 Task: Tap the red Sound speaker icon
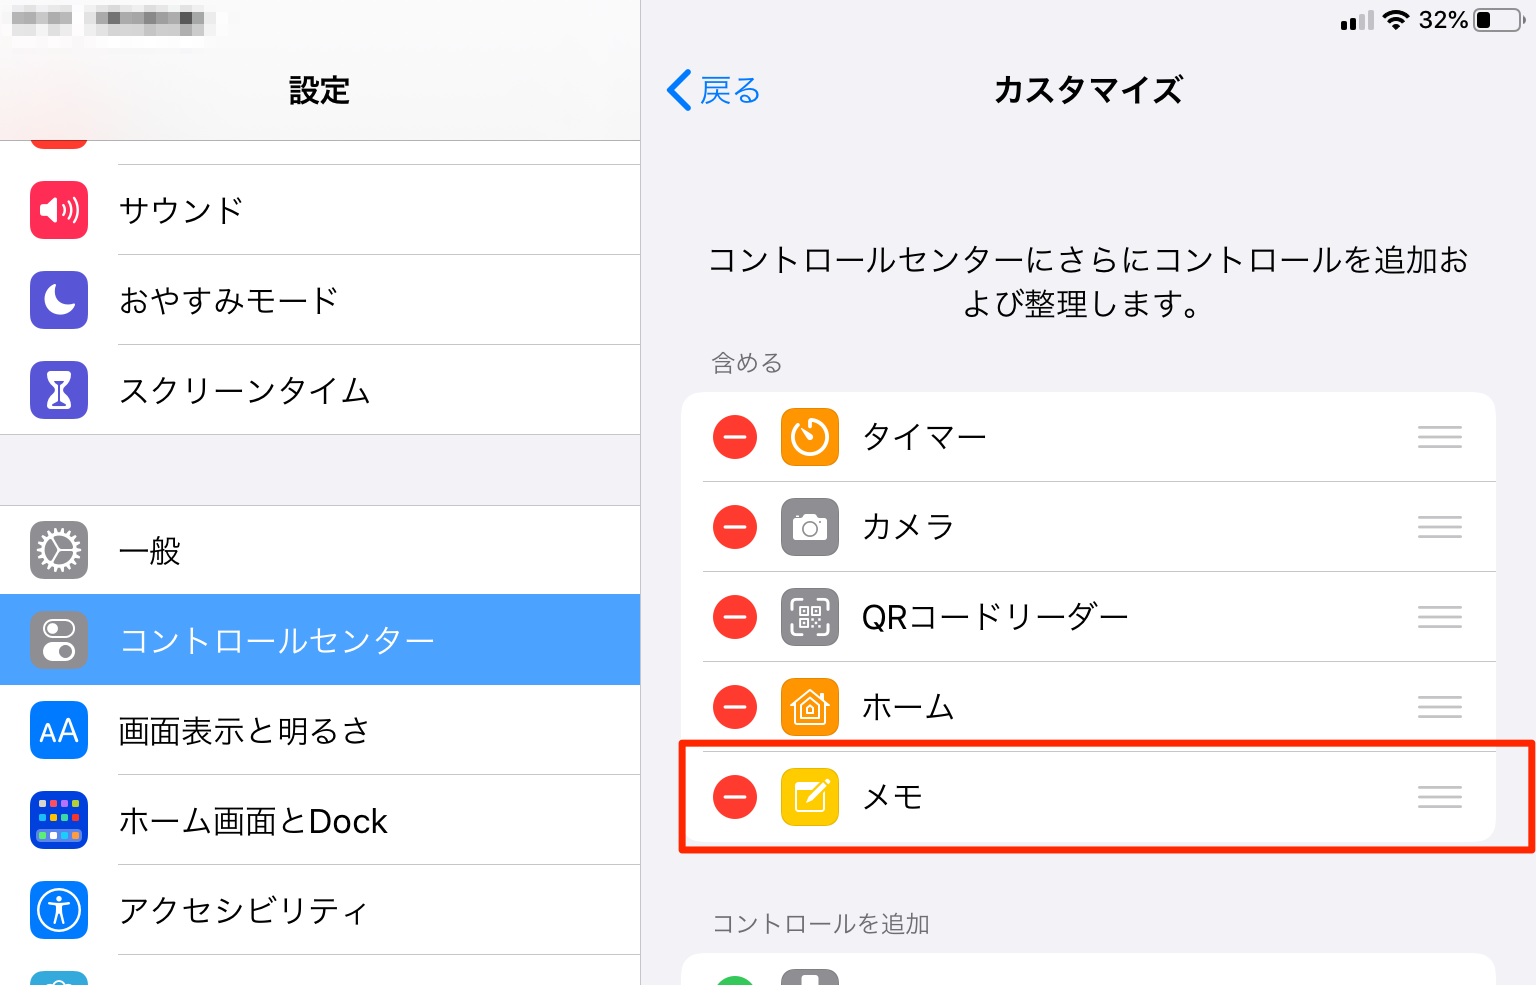click(x=59, y=210)
